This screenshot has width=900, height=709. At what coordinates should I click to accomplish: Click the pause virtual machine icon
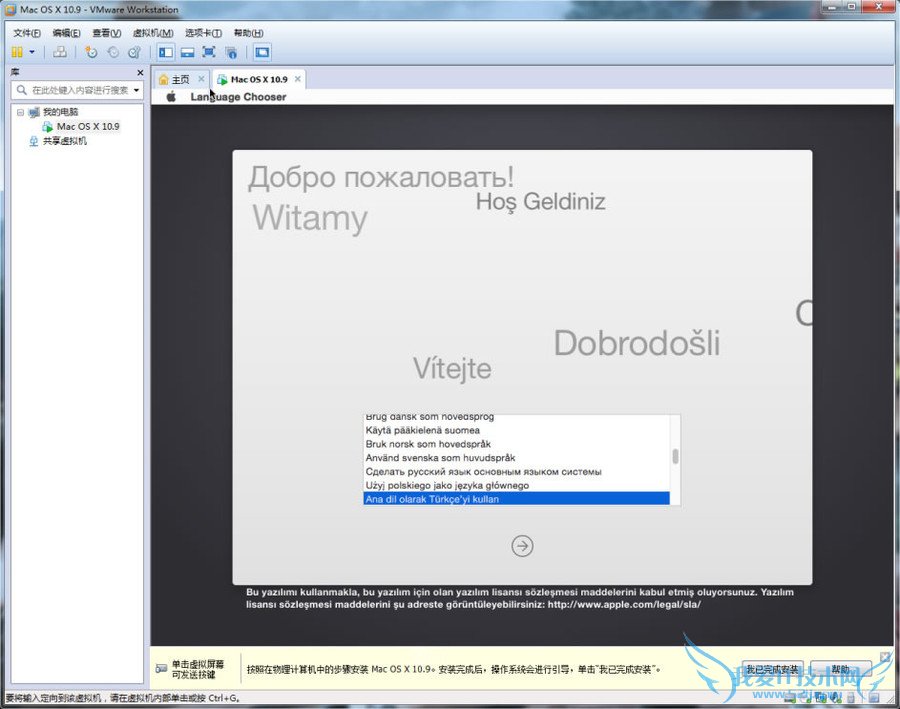coord(16,52)
